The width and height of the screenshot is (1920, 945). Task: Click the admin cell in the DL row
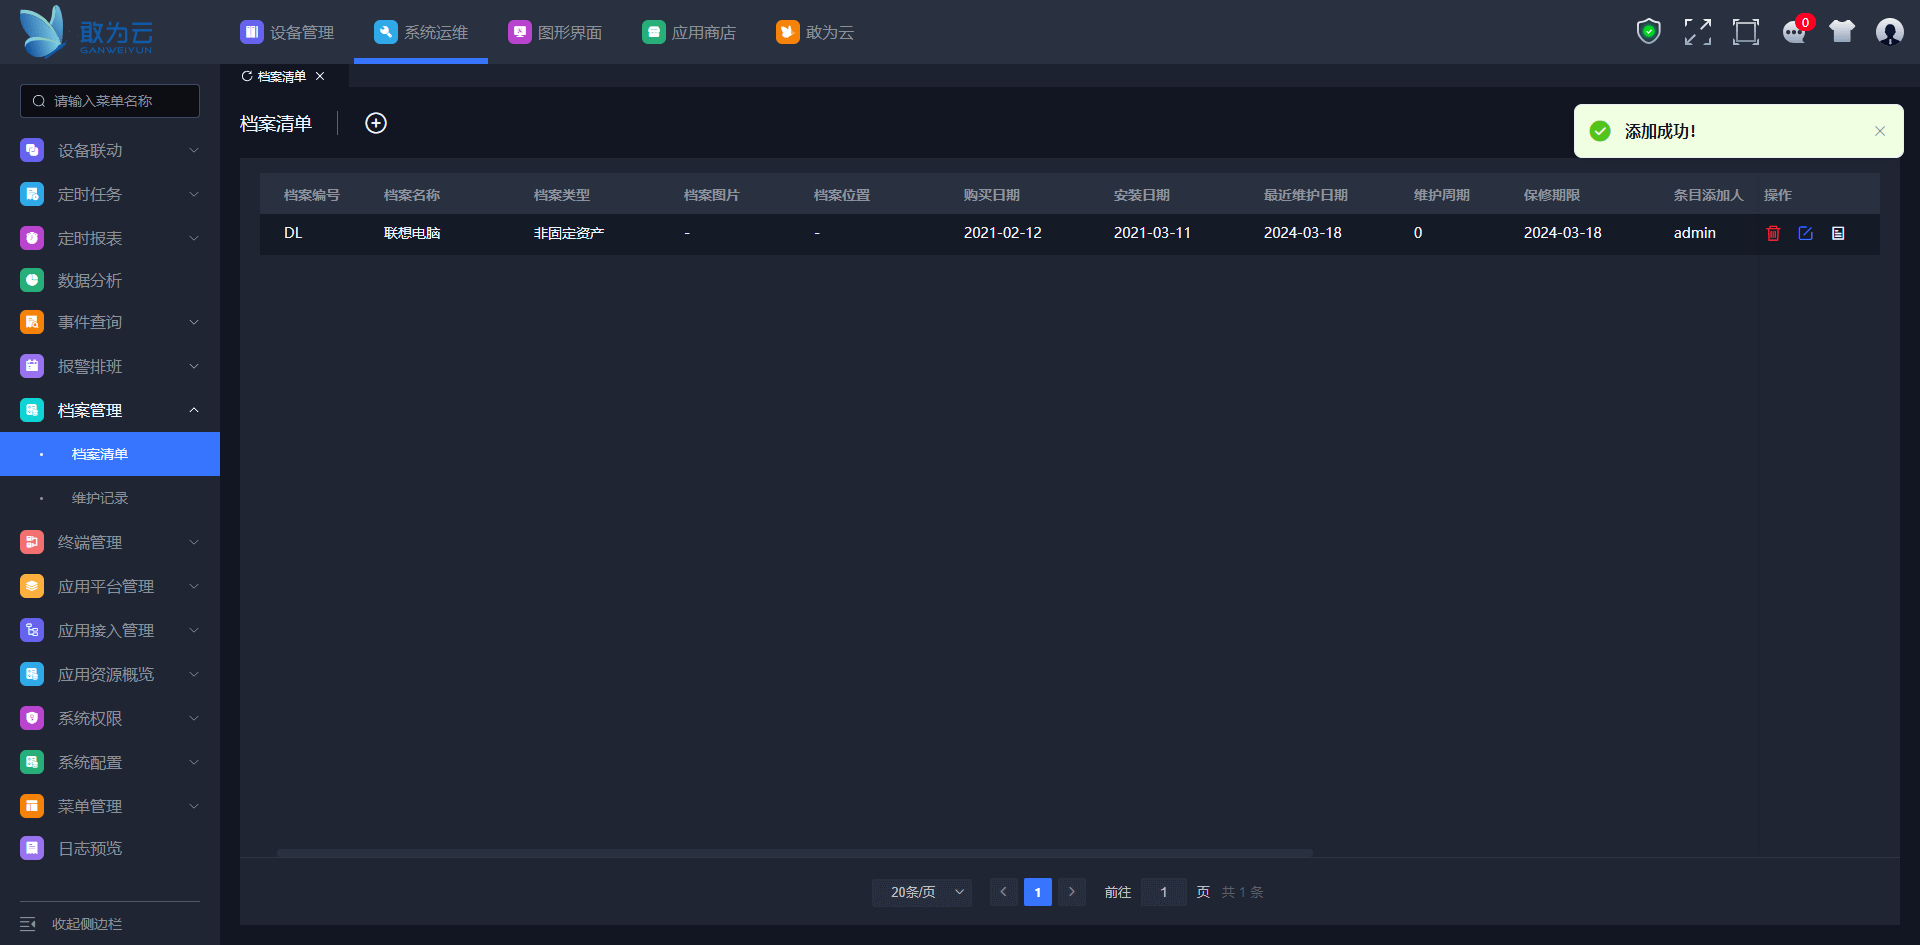tap(1695, 233)
